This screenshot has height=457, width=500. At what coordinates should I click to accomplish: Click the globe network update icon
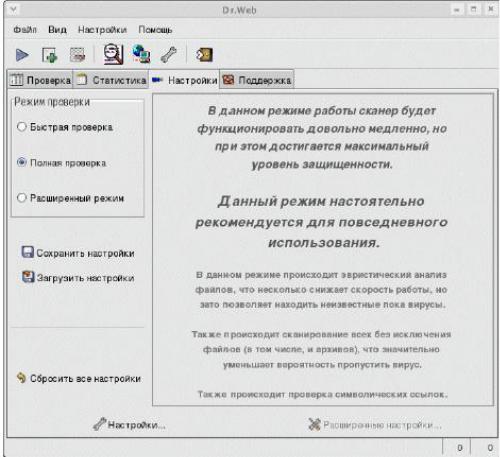coord(141,54)
